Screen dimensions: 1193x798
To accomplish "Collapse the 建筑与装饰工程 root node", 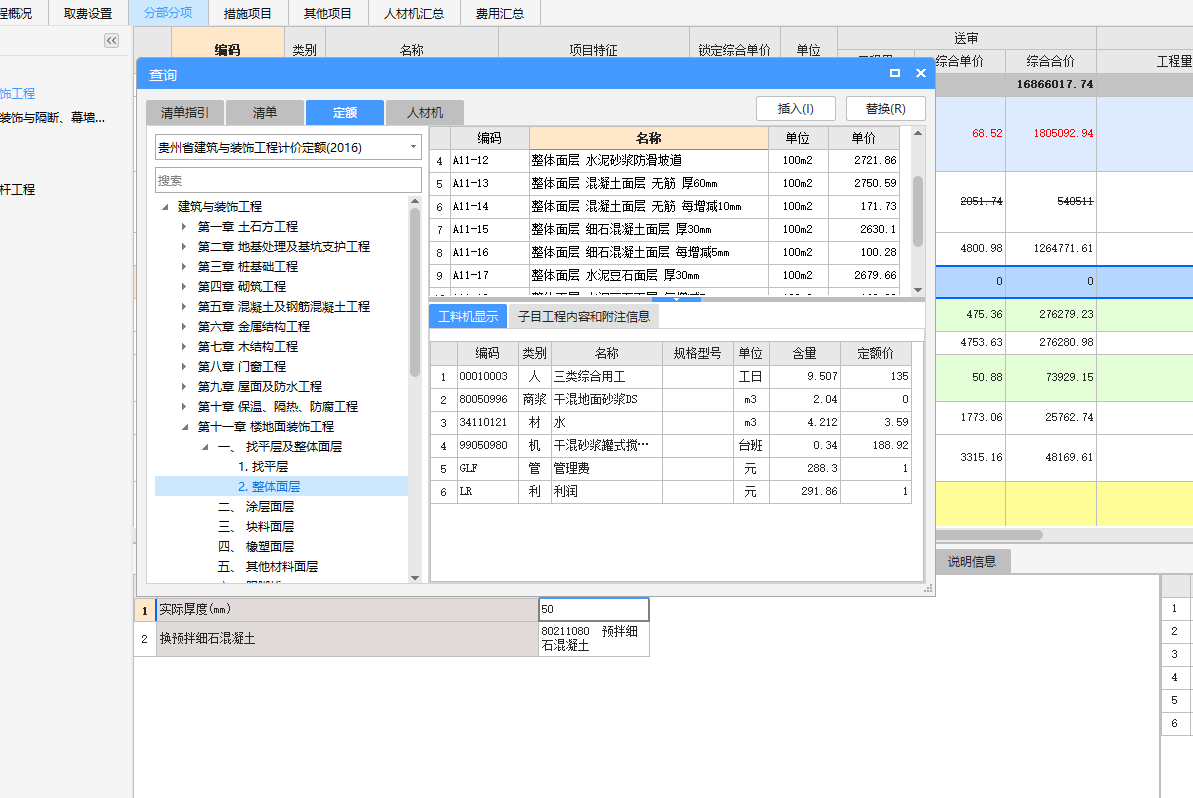I will coord(165,207).
